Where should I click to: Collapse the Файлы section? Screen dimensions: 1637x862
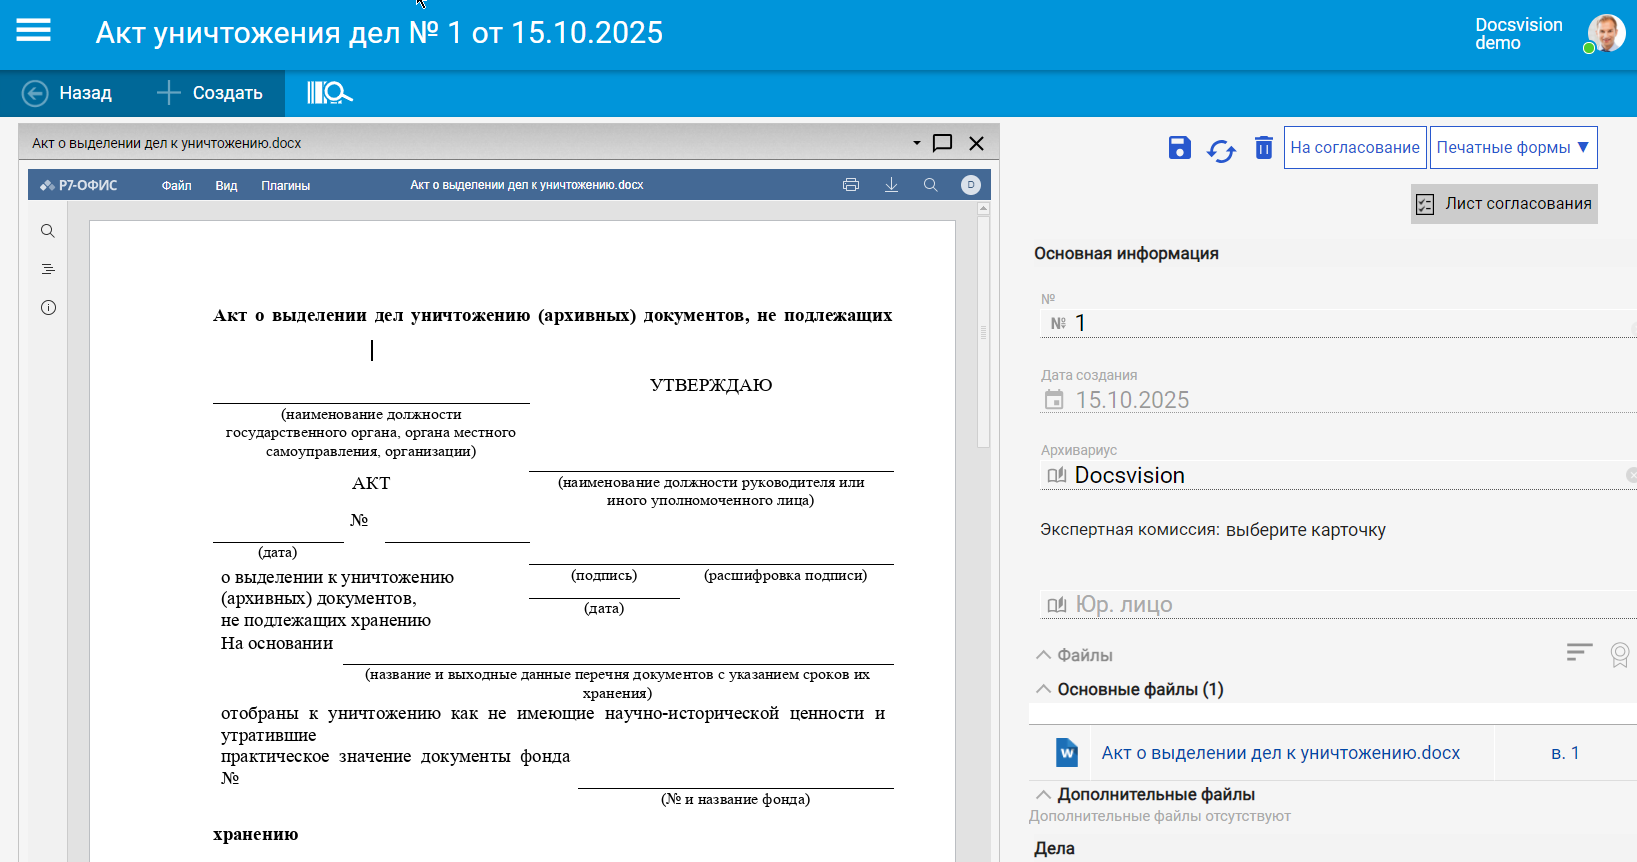1044,655
